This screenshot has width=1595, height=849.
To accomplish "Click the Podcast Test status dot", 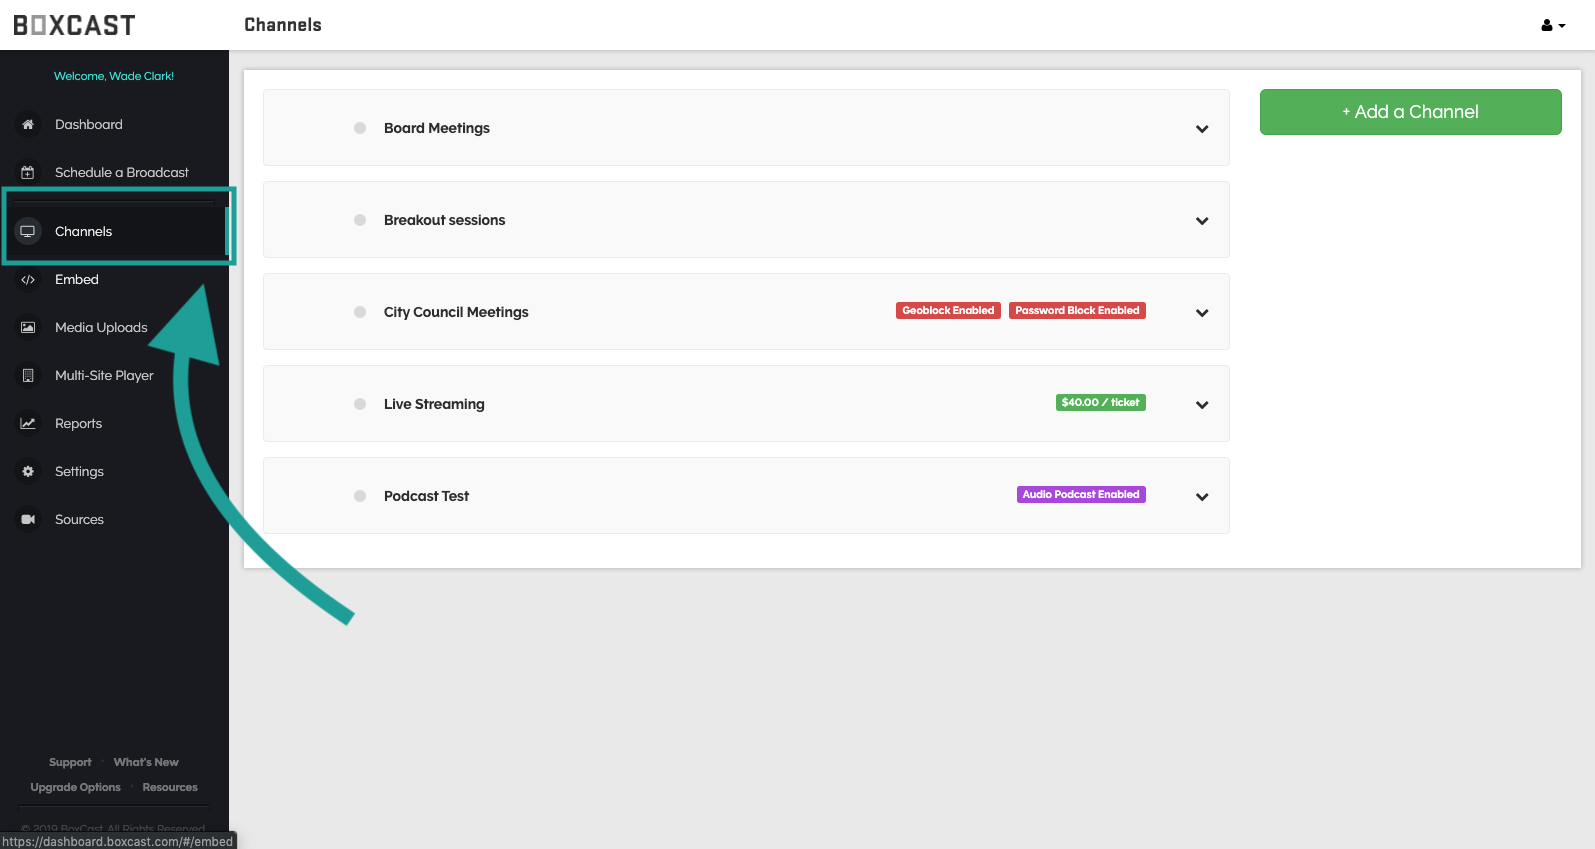I will [x=360, y=496].
